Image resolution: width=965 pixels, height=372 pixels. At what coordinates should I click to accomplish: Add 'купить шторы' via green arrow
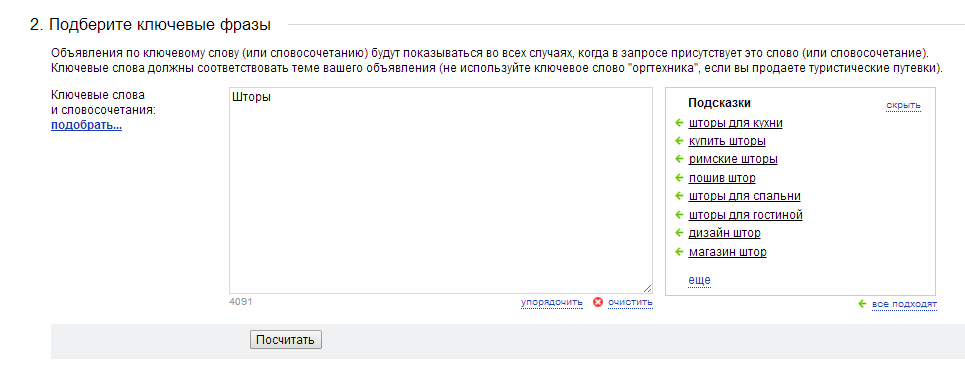pyautogui.click(x=679, y=141)
